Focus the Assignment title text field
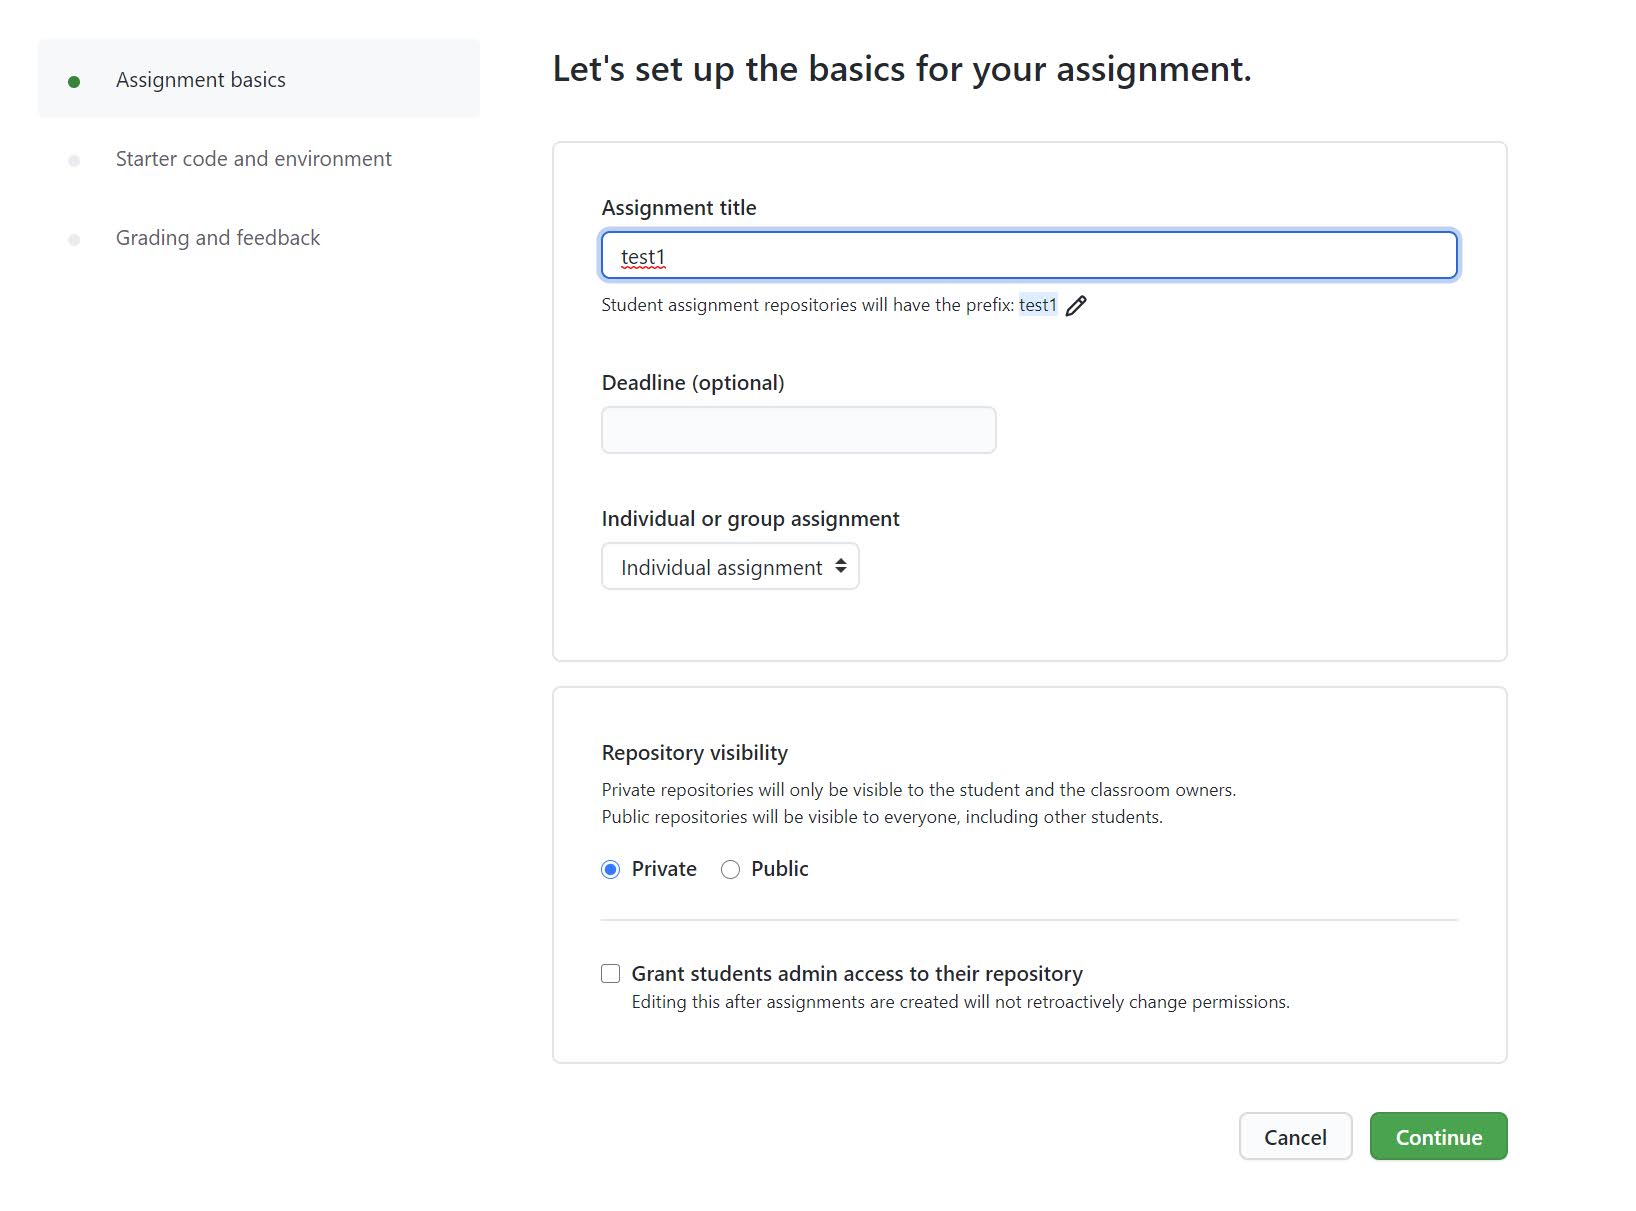This screenshot has width=1636, height=1211. [x=1029, y=256]
